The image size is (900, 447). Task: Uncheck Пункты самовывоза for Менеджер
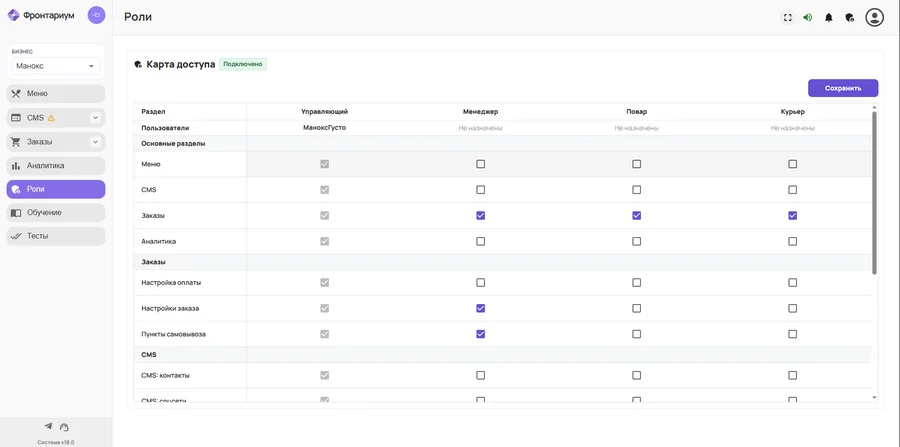pos(480,334)
